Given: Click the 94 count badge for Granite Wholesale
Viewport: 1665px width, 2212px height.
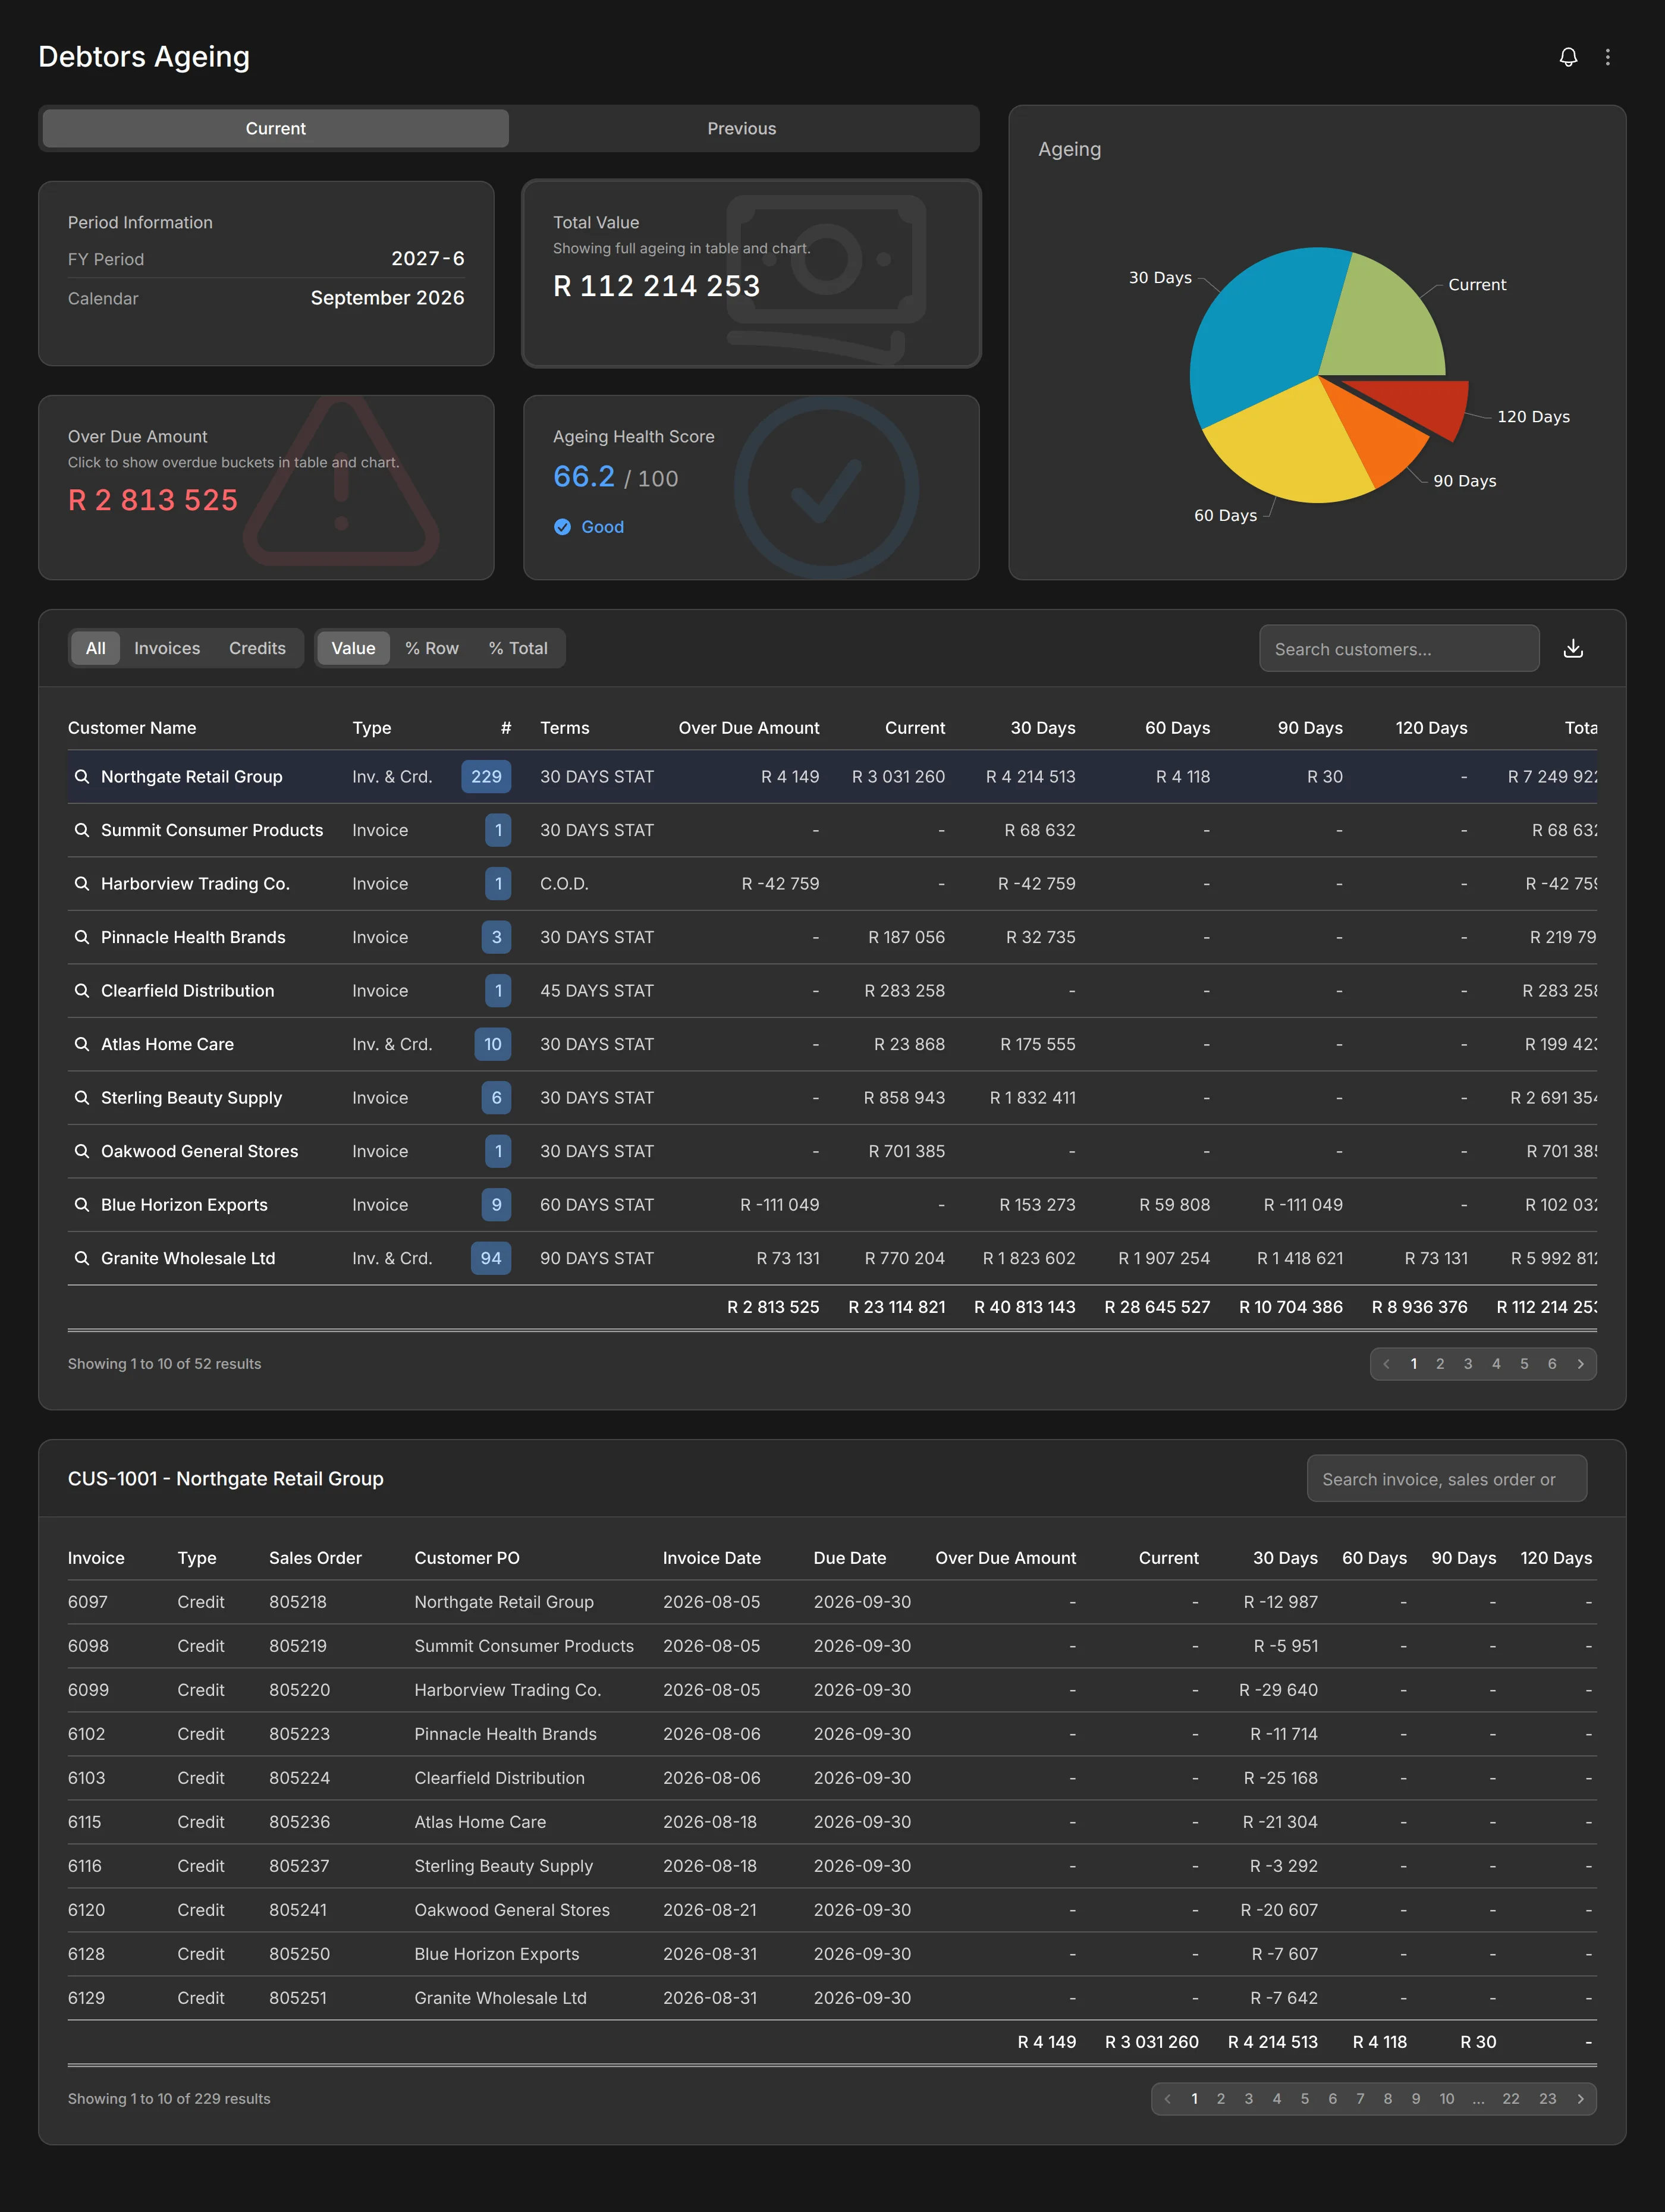Looking at the screenshot, I should coord(491,1258).
